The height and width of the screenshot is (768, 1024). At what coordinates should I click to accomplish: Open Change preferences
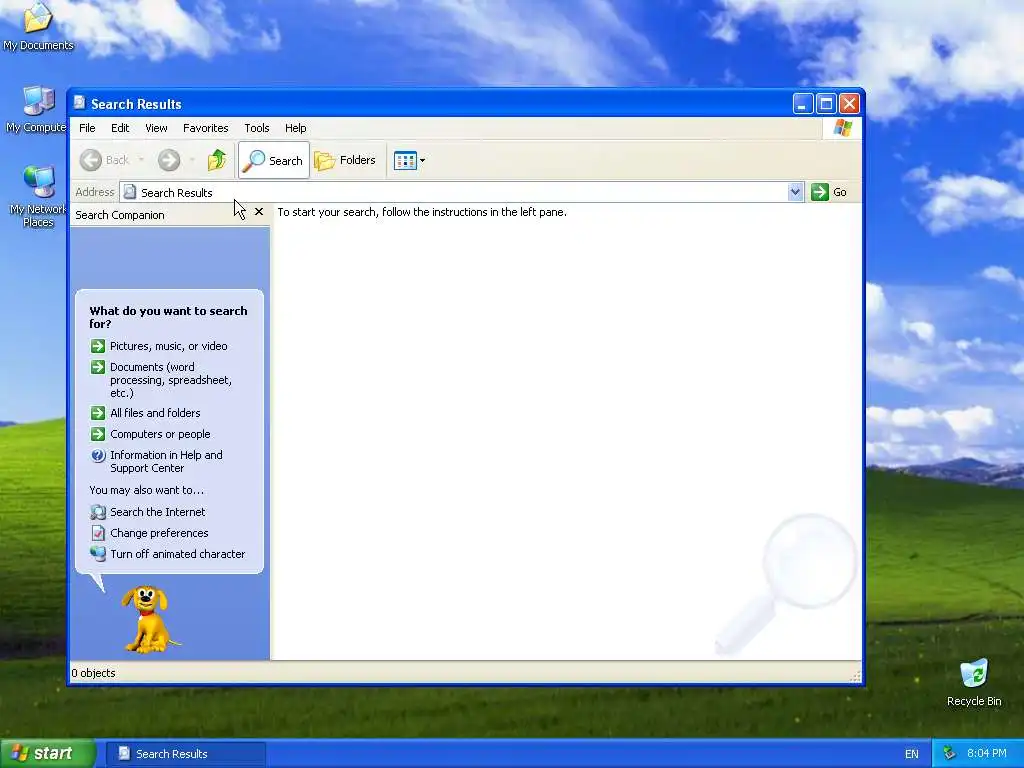[159, 533]
